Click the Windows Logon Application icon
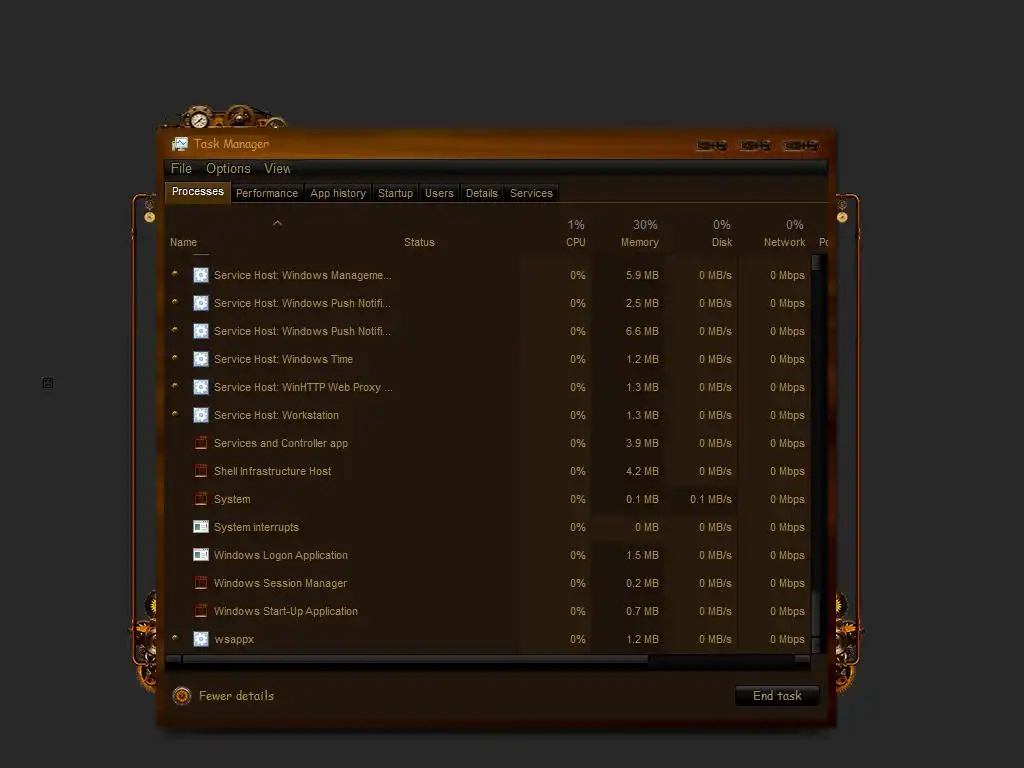1024x768 pixels. coord(200,554)
